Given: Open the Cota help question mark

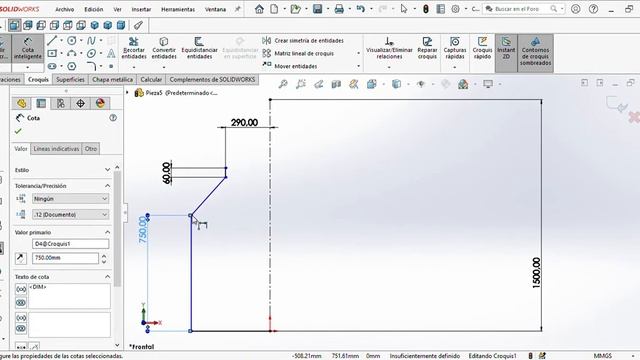Looking at the screenshot, I should (113, 118).
